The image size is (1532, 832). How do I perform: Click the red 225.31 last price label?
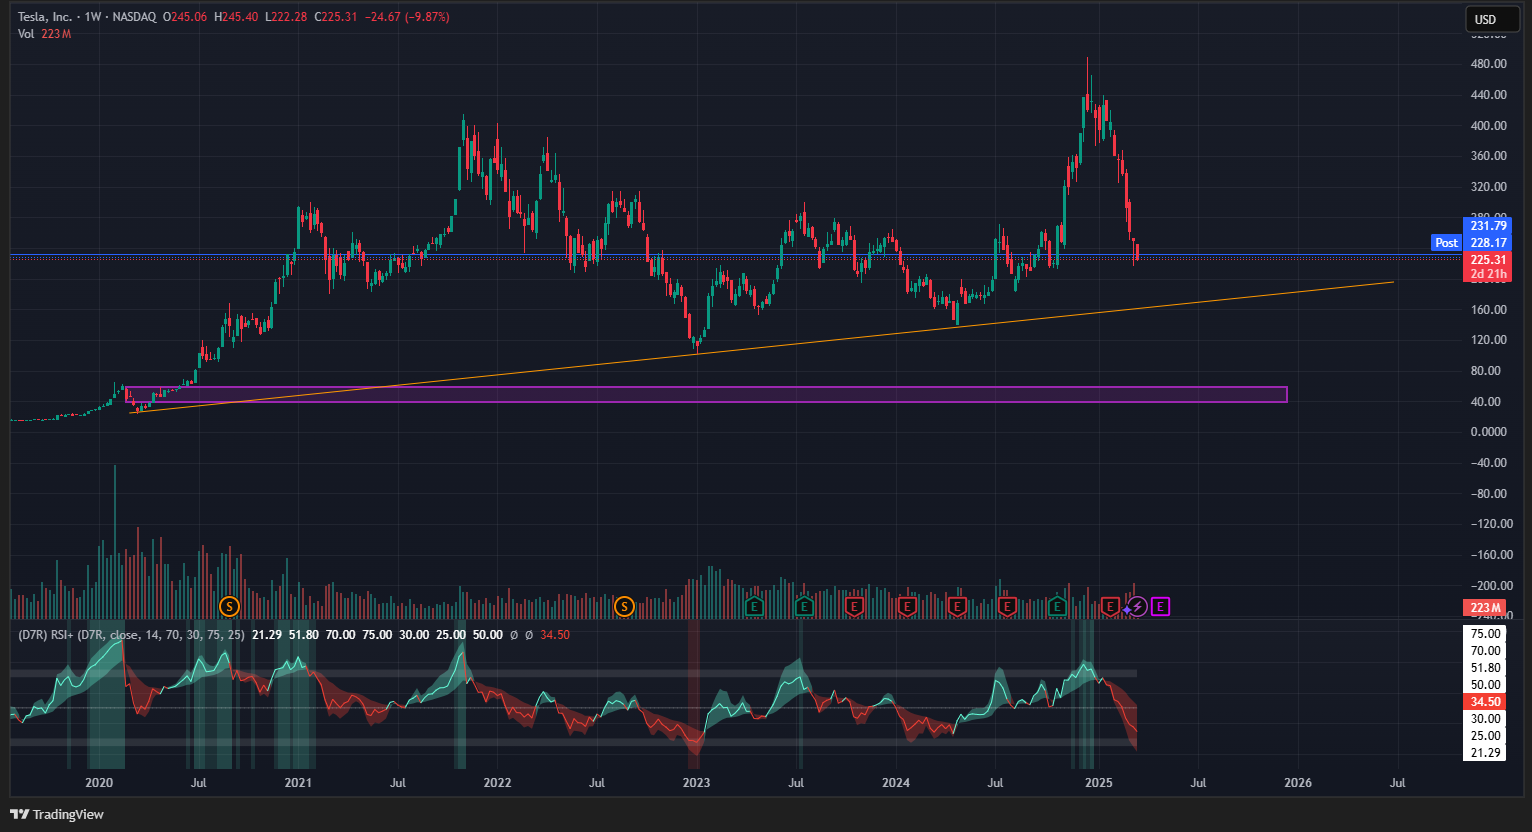(1488, 259)
